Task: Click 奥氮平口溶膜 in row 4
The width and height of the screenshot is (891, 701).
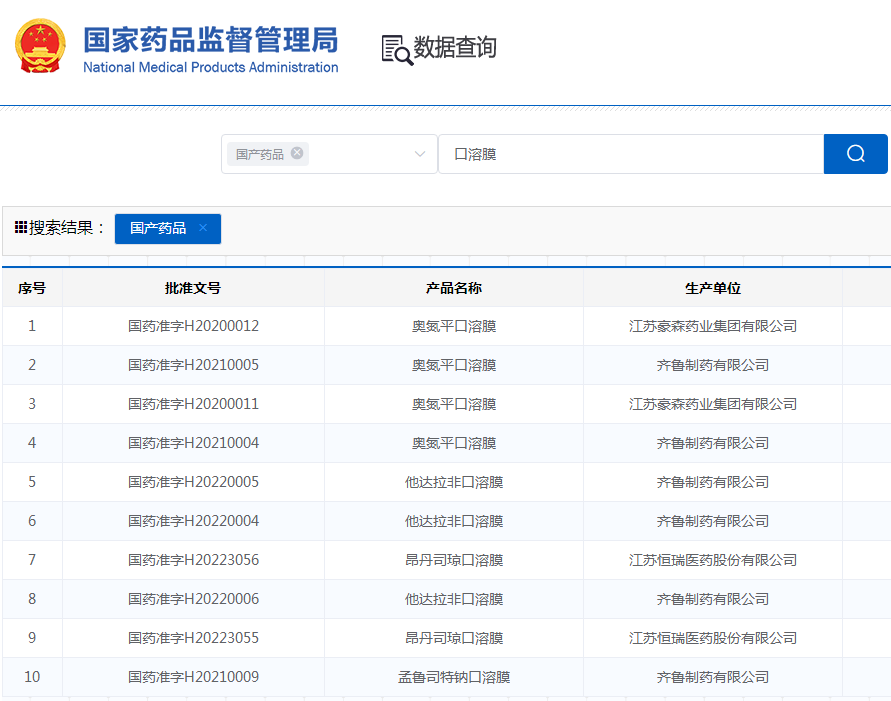Action: click(x=453, y=443)
